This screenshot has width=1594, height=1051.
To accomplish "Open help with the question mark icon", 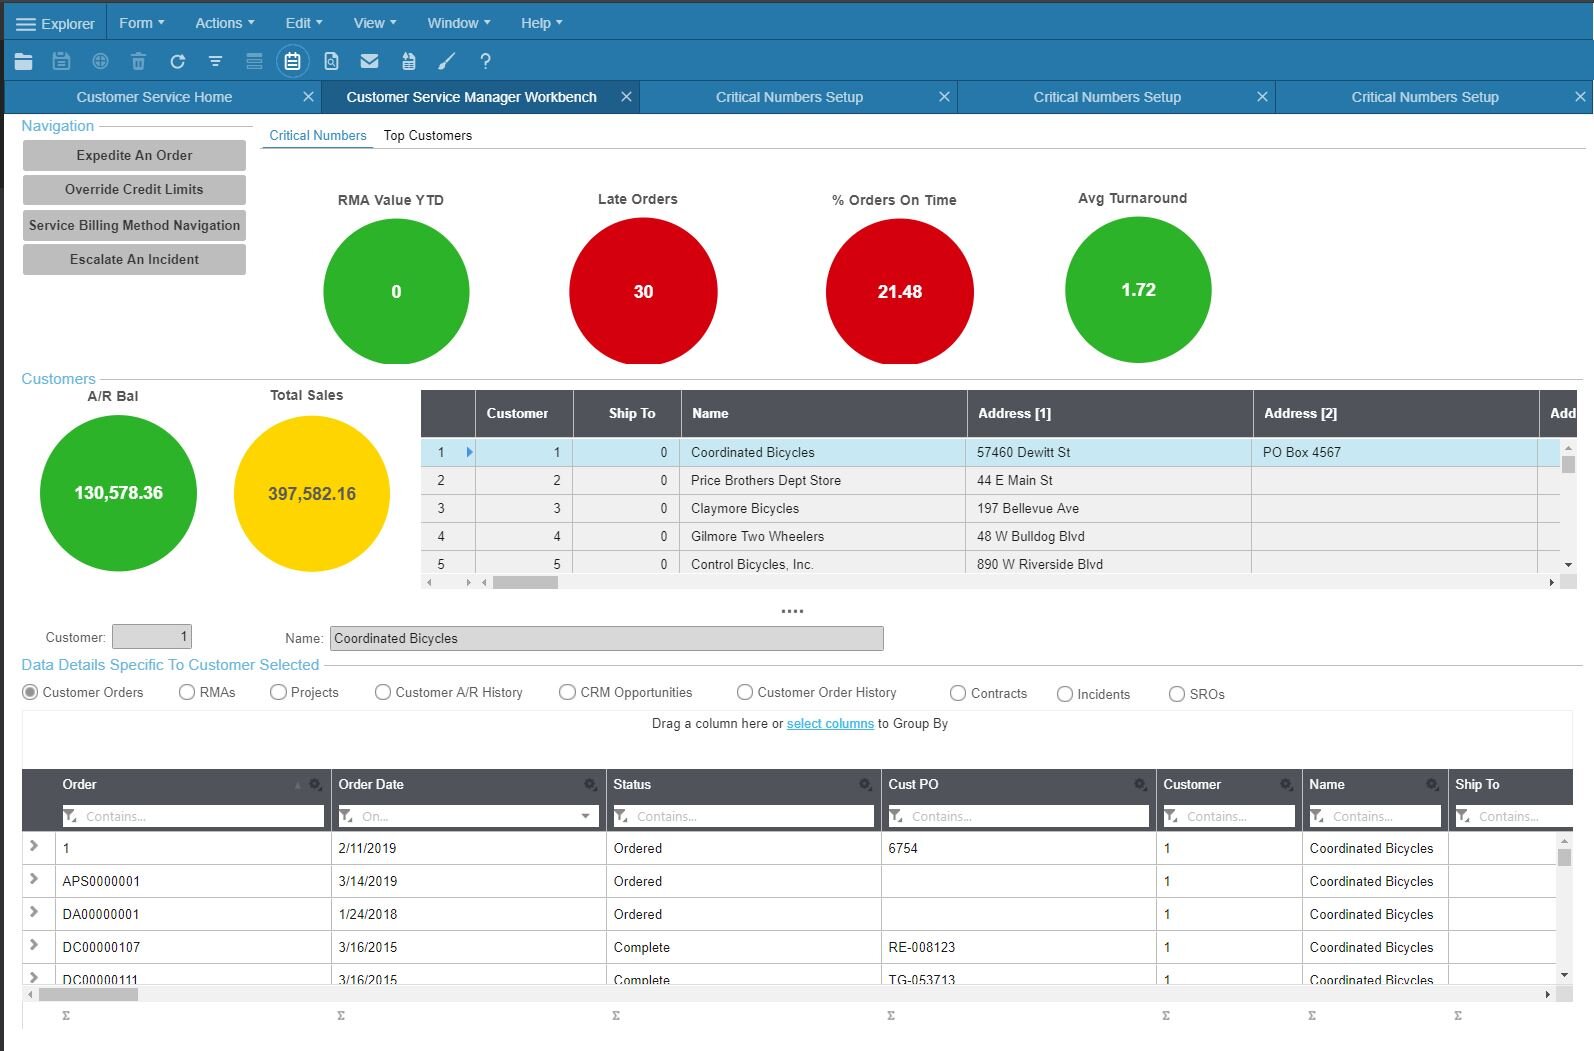I will click(x=485, y=62).
